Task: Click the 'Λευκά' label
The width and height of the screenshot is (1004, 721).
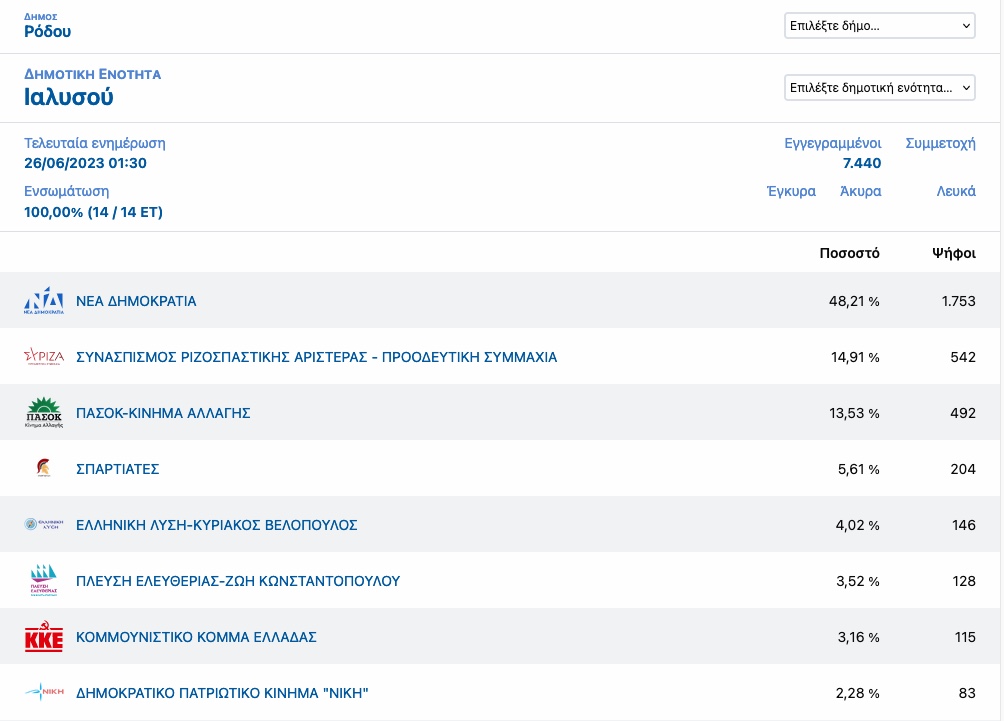Action: click(956, 191)
